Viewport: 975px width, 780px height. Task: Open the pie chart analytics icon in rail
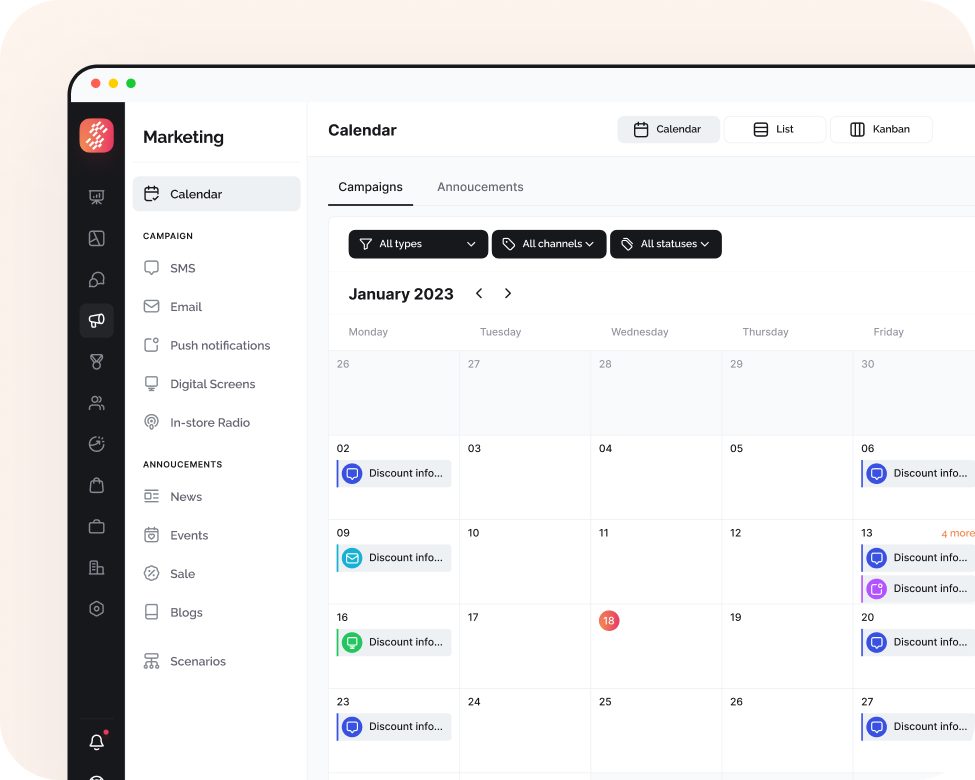tap(96, 444)
